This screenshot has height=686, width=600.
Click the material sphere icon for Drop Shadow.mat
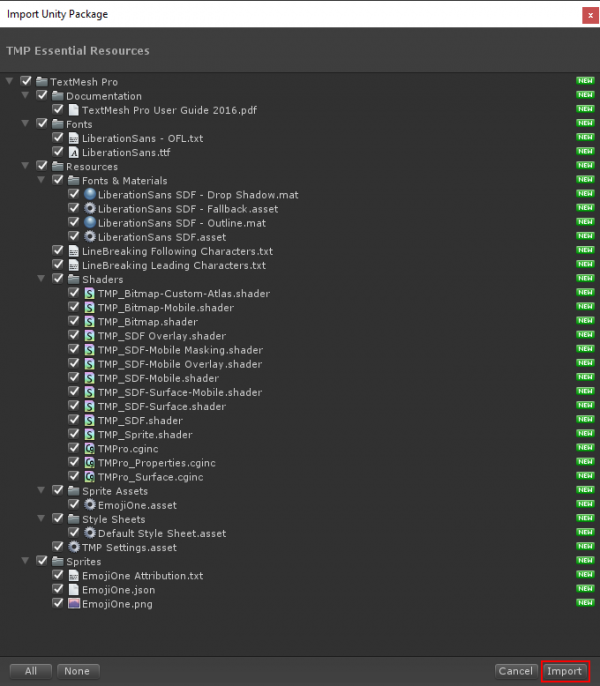pyautogui.click(x=89, y=195)
